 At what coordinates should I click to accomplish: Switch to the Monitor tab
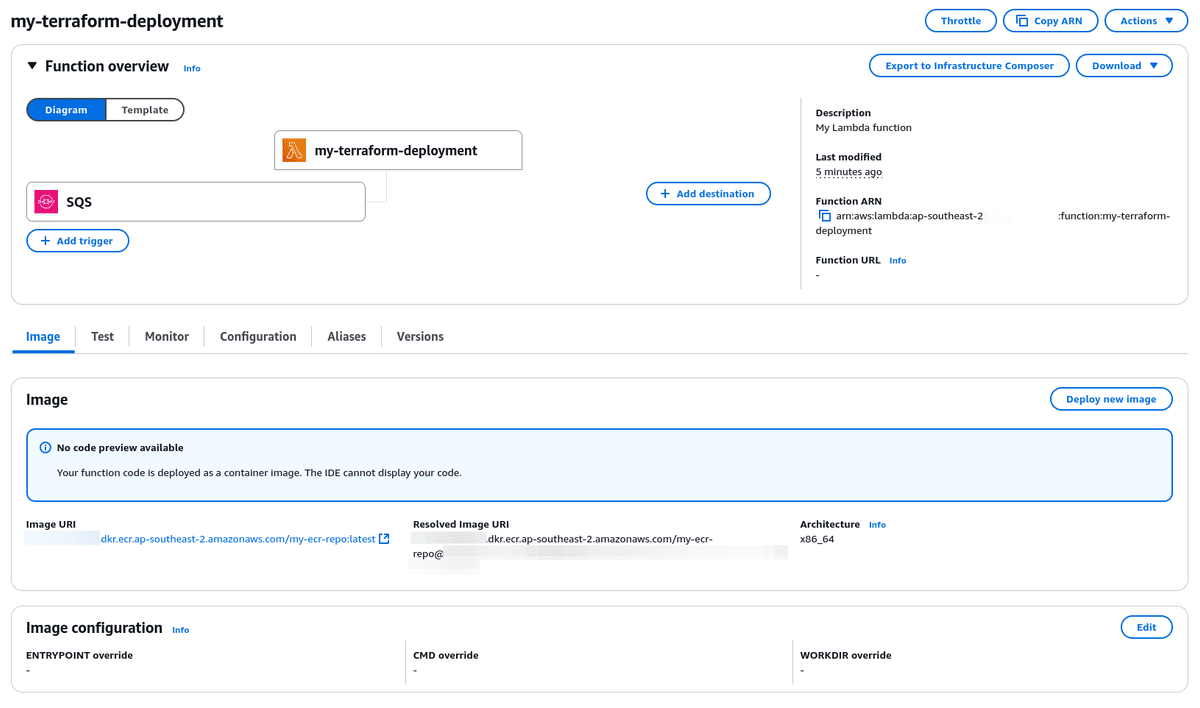(166, 336)
